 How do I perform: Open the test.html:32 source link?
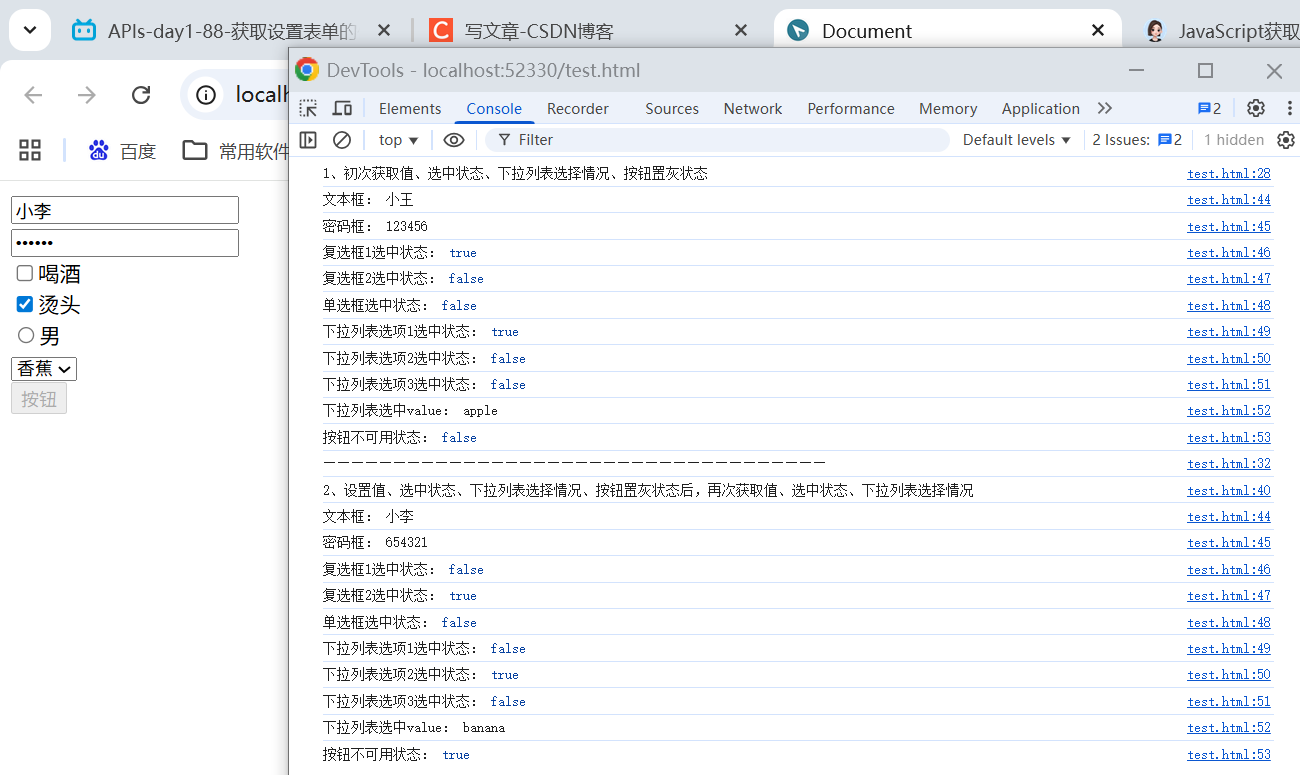click(x=1229, y=464)
